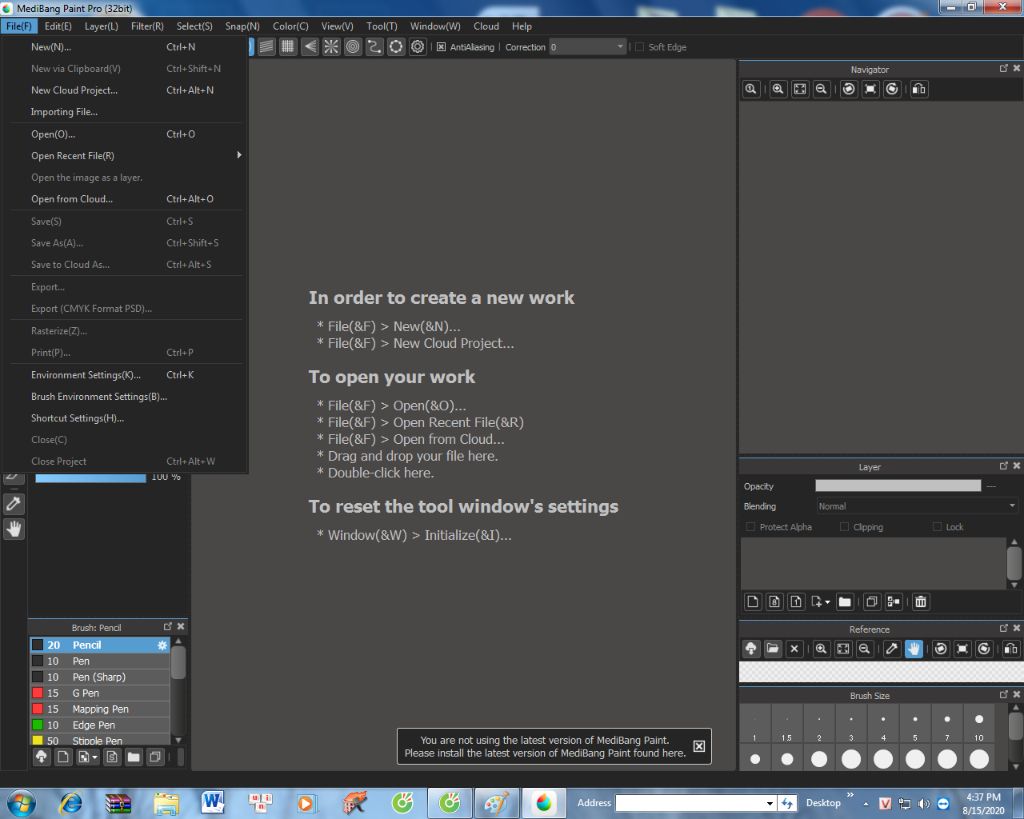Image resolution: width=1024 pixels, height=819 pixels.
Task: Duplicate the current layer
Action: [x=871, y=602]
